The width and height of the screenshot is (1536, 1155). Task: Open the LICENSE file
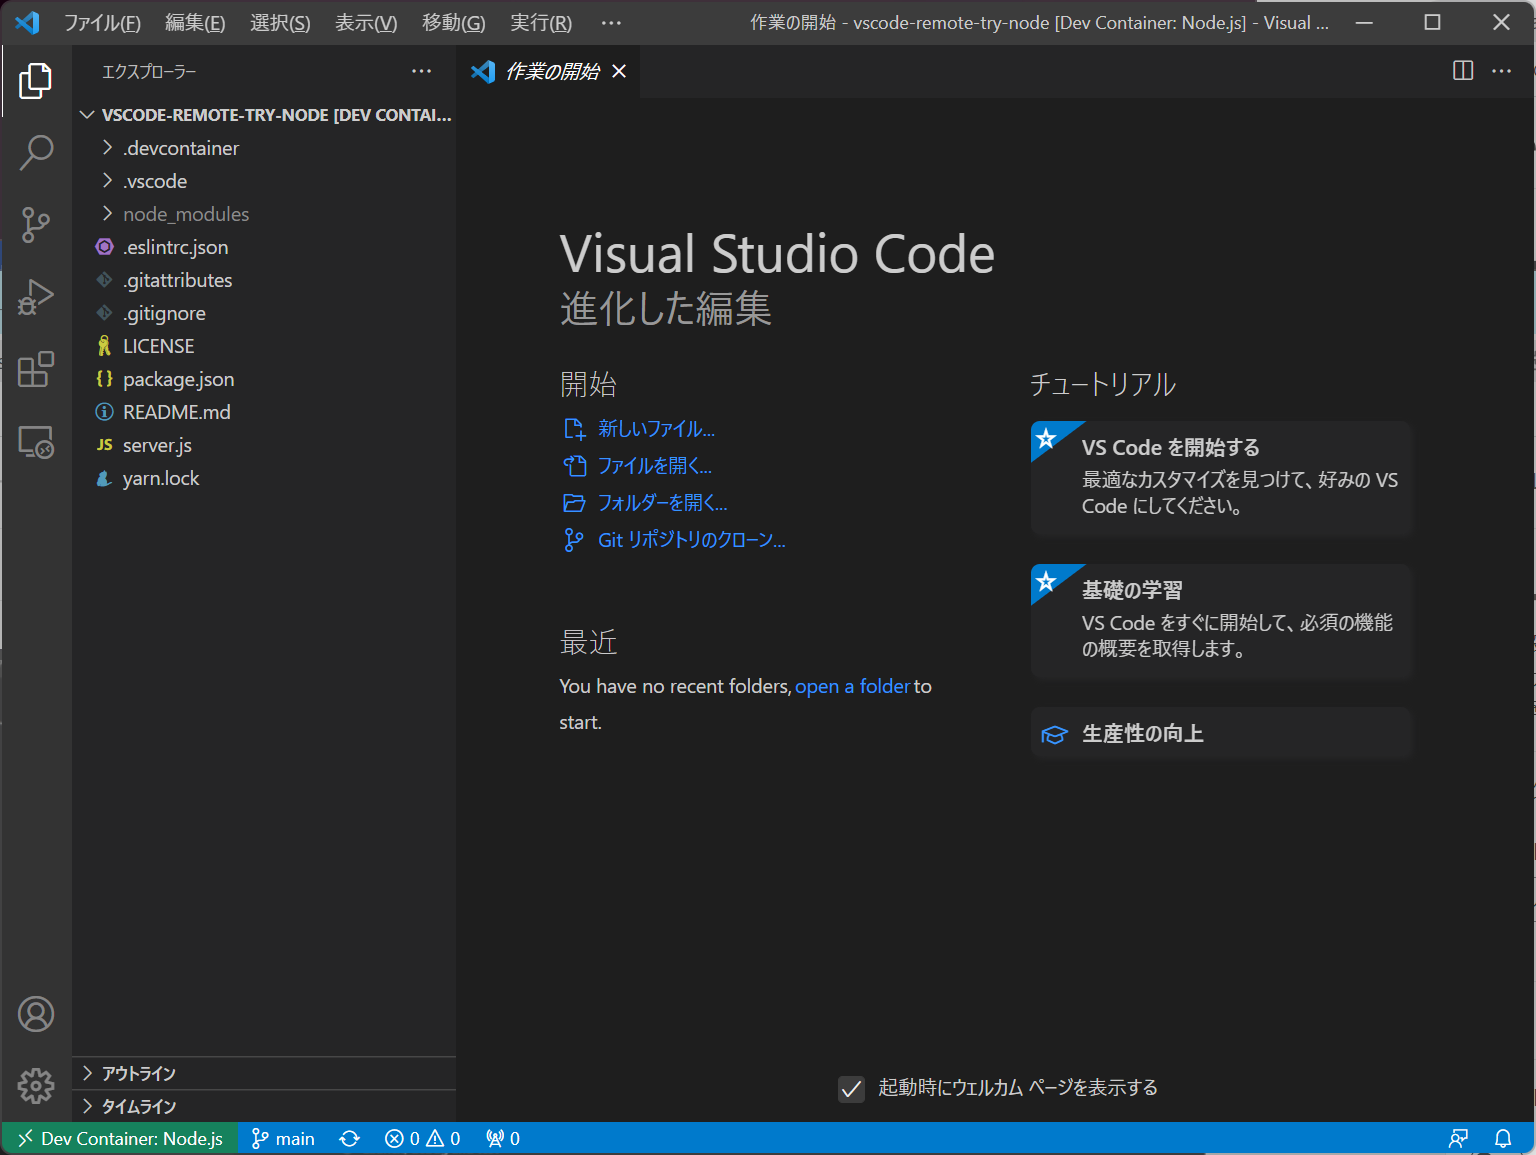tap(264, 346)
